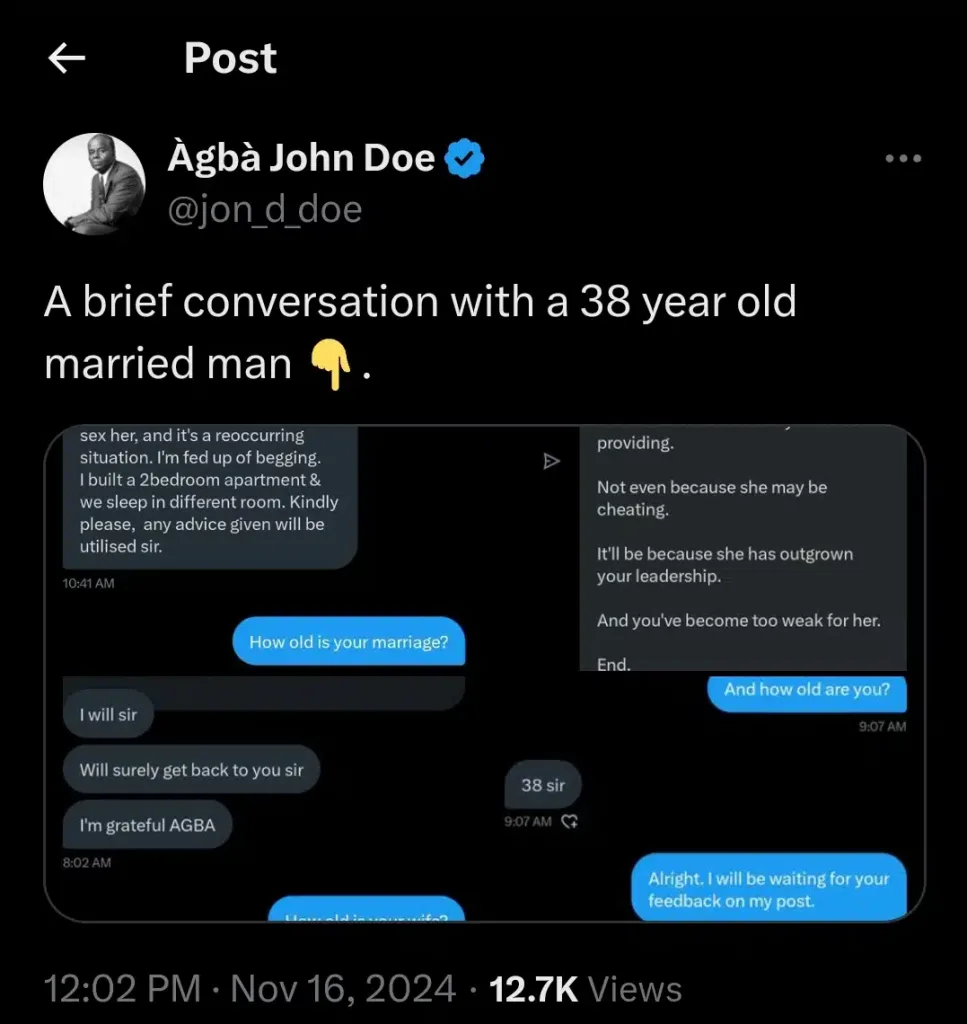Screen dimensions: 967x1024
Task: Click the "Post" header title
Action: [230, 60]
